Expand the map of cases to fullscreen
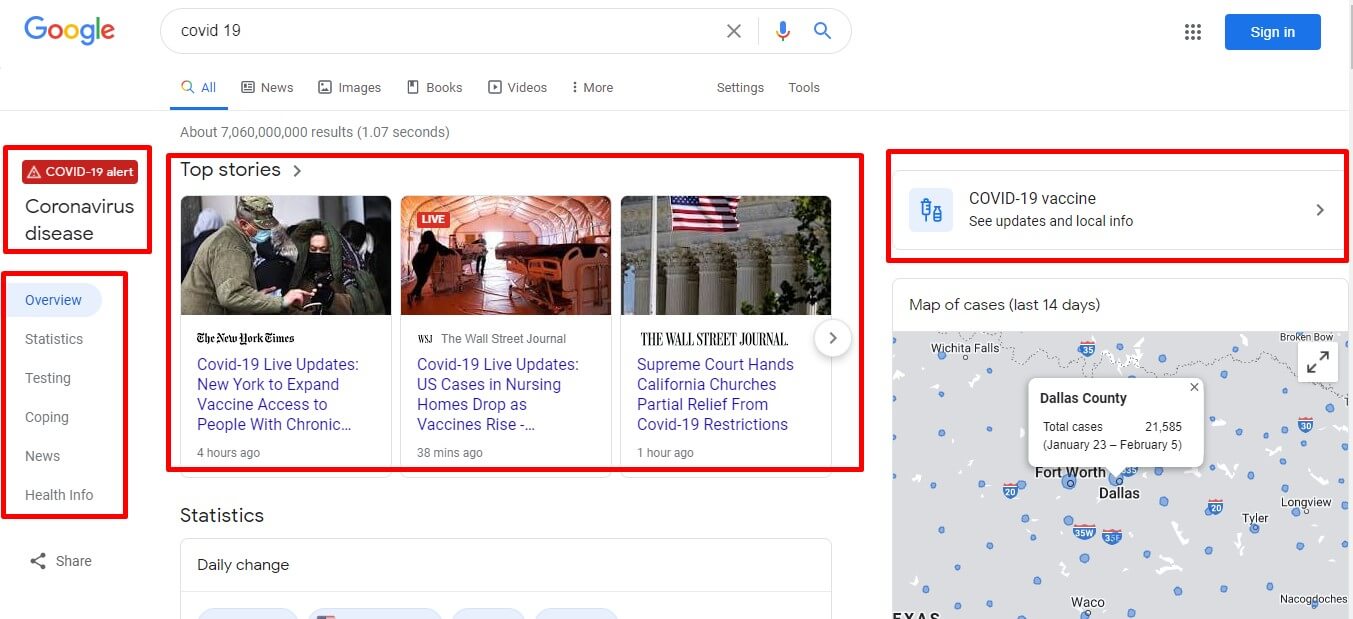 coord(1318,362)
